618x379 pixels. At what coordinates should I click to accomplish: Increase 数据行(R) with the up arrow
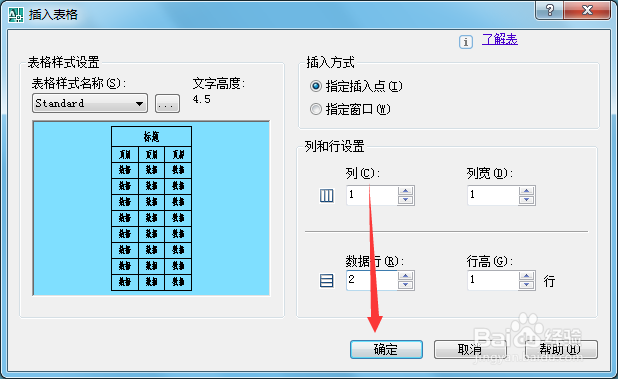tap(406, 276)
